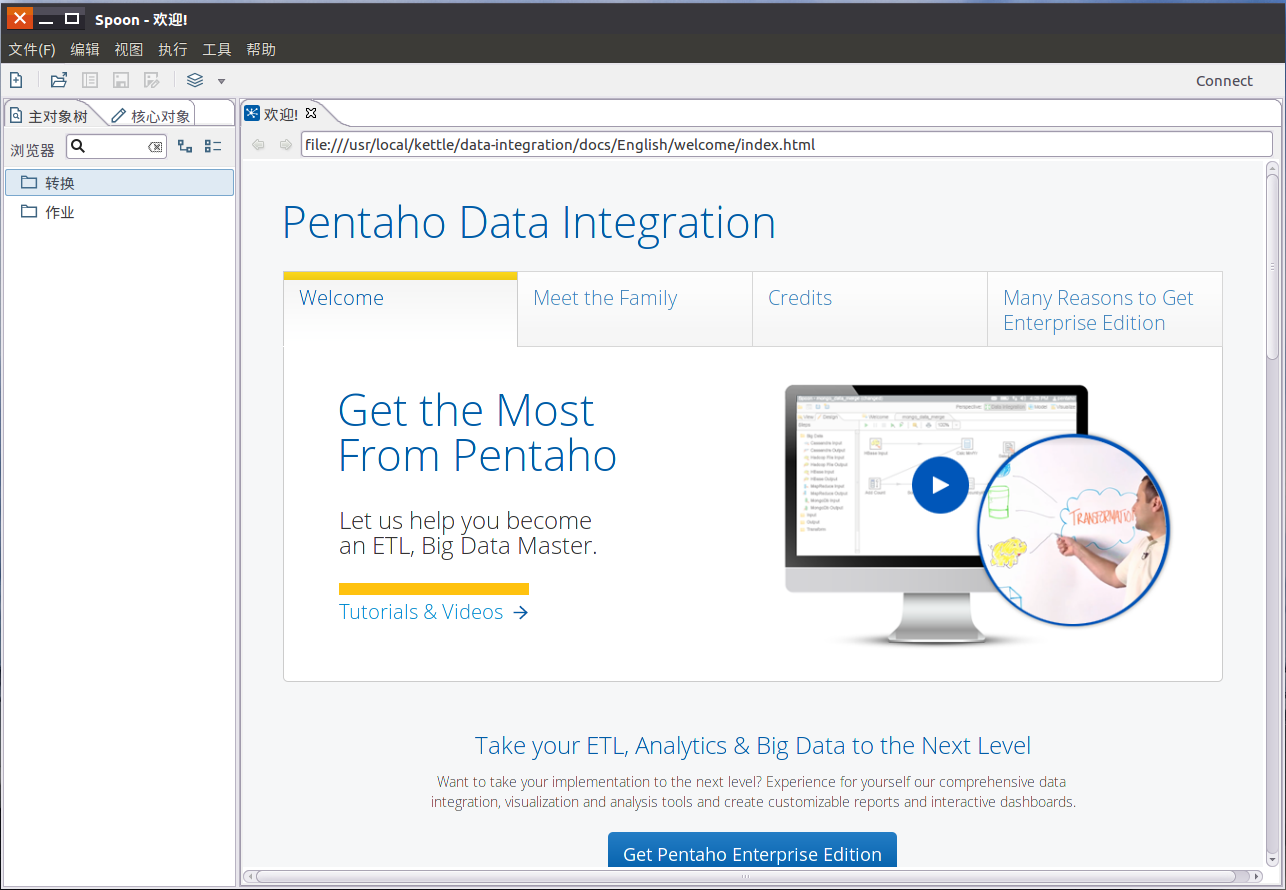Click the Save floppy disk icon

120,80
